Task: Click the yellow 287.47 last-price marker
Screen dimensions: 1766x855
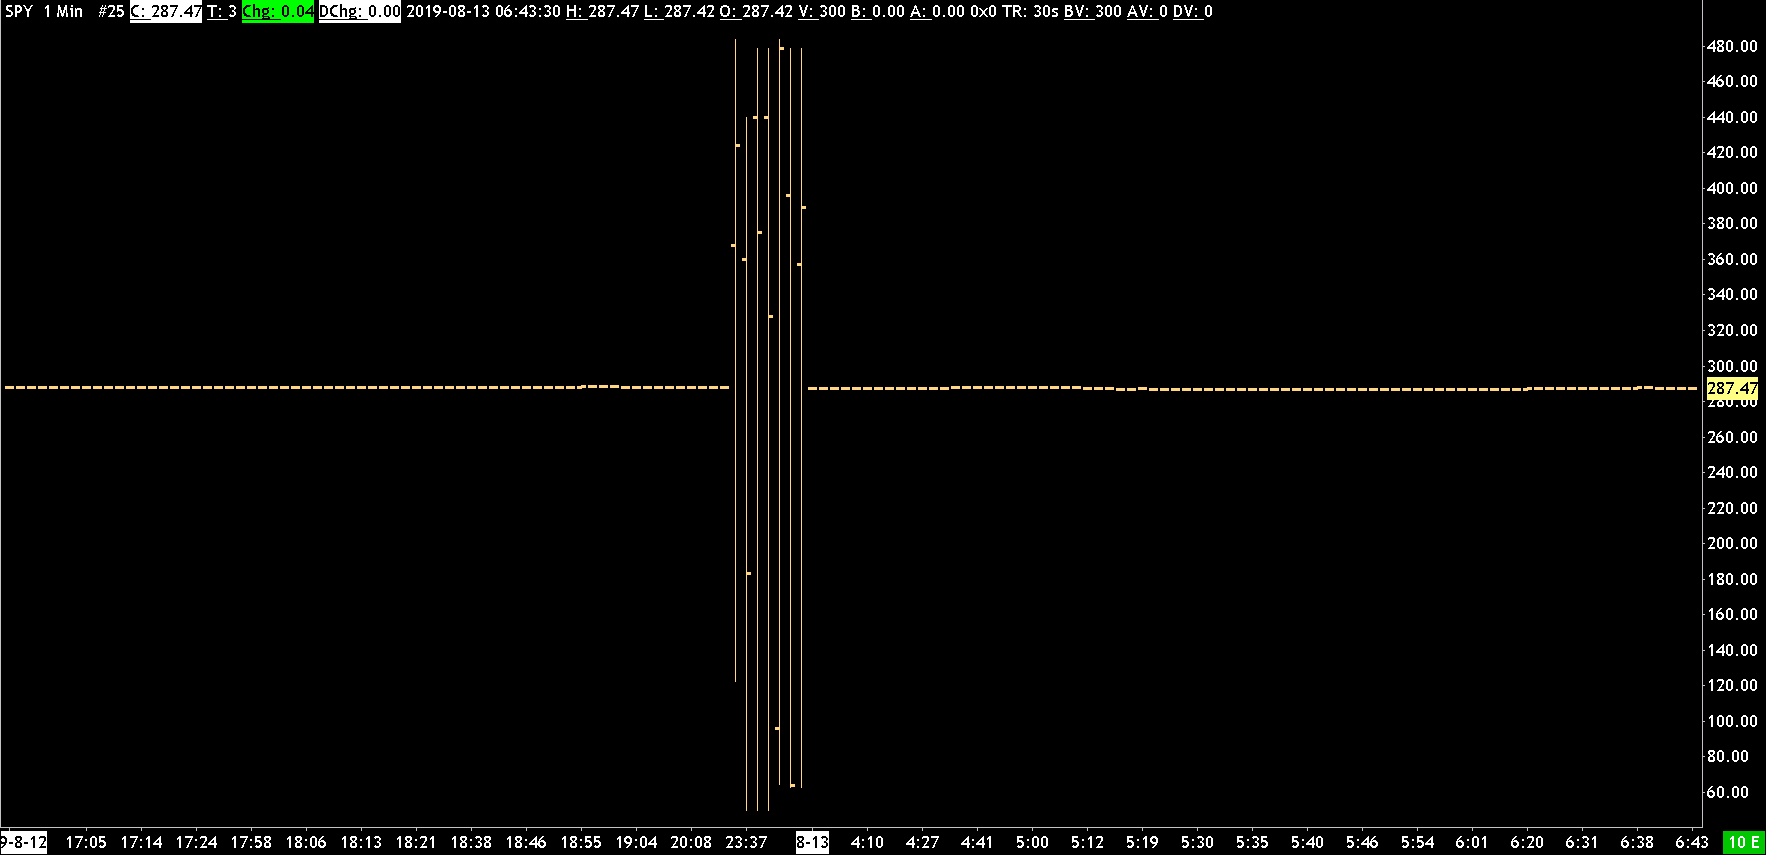Action: point(1732,388)
